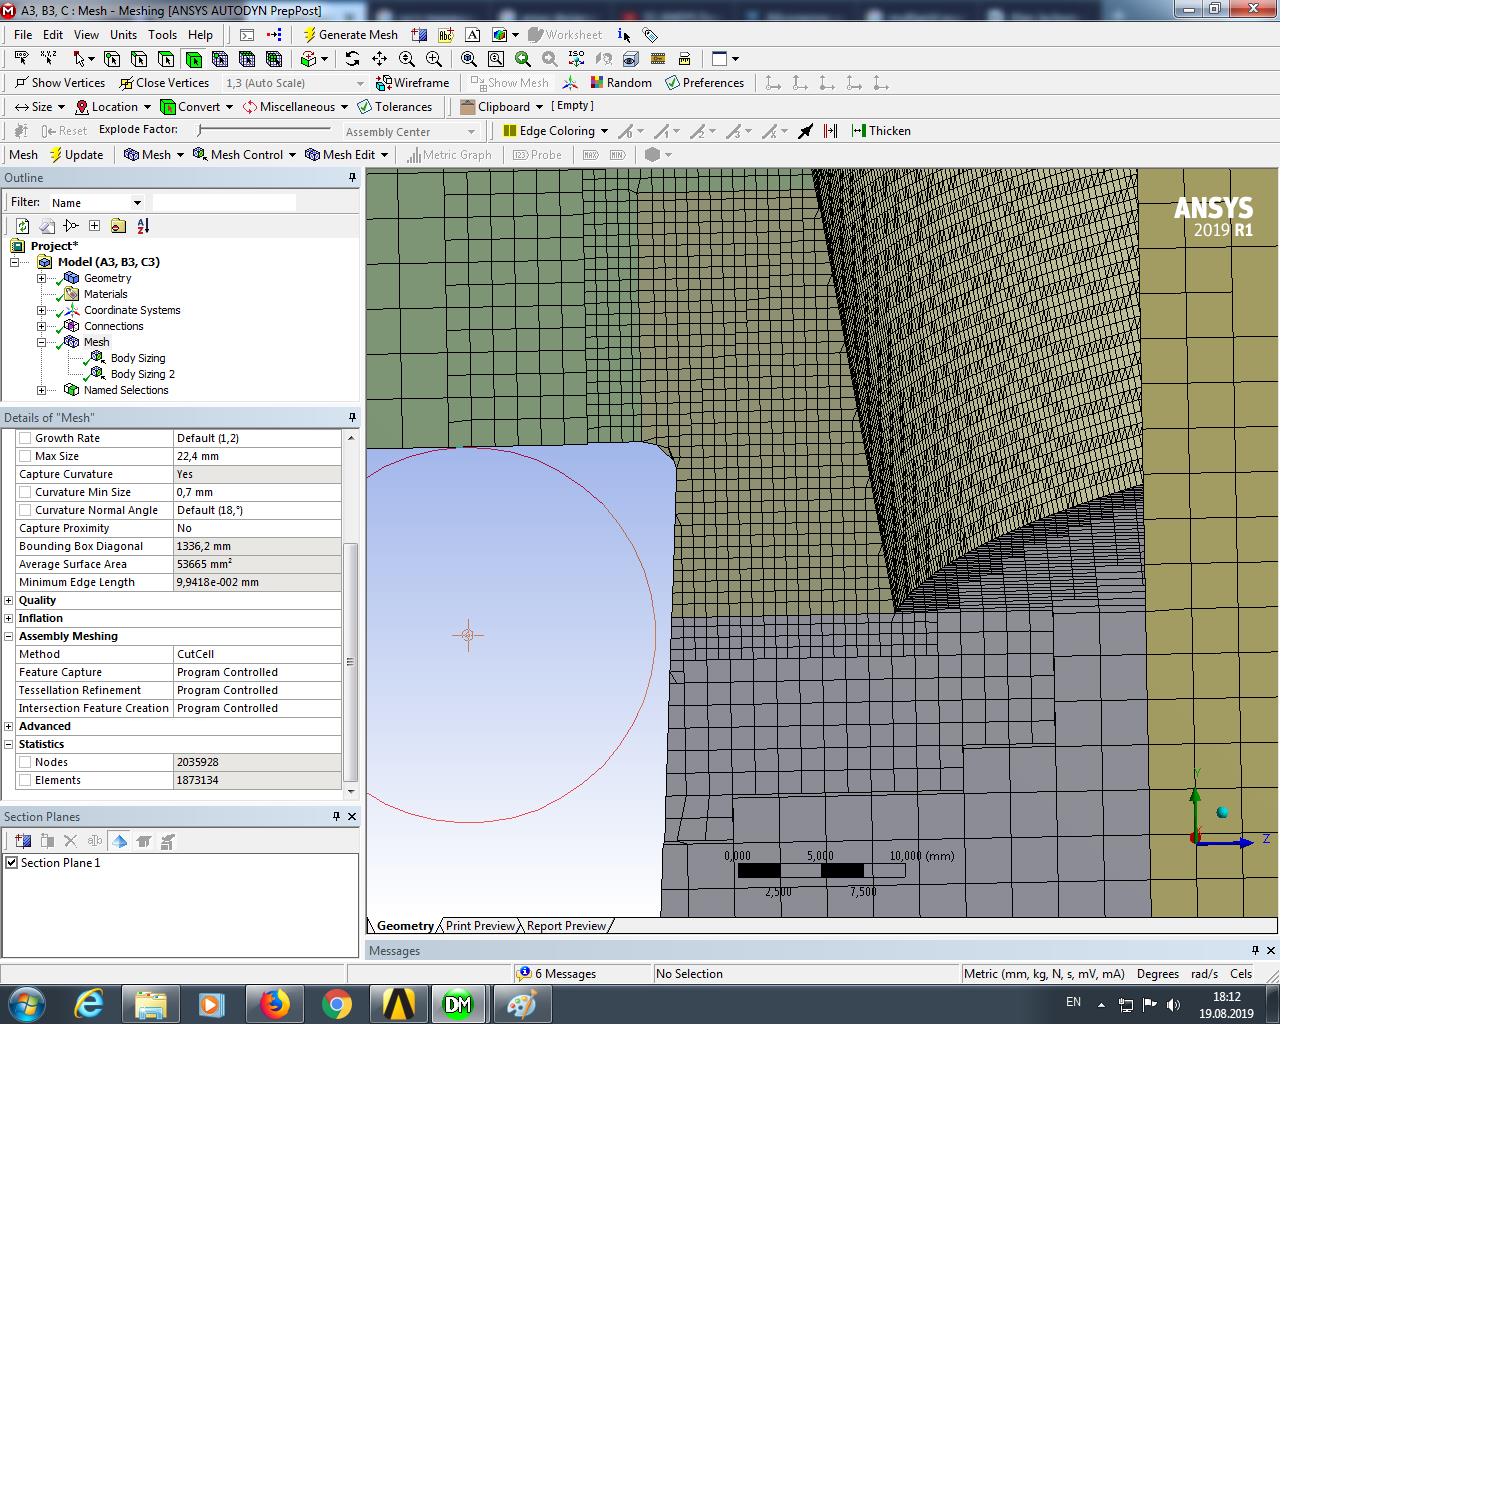Switch to the Print Preview tab

480,926
